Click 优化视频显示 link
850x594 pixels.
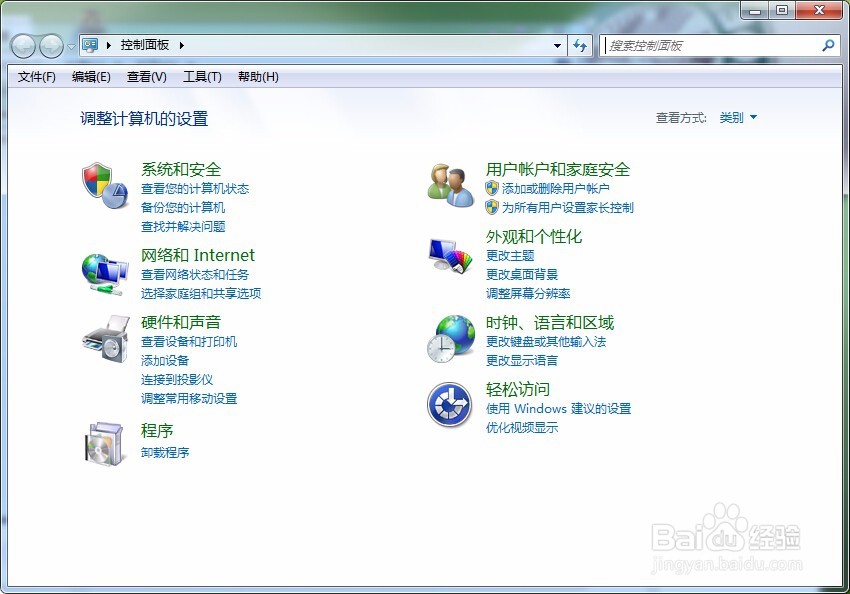click(x=522, y=427)
